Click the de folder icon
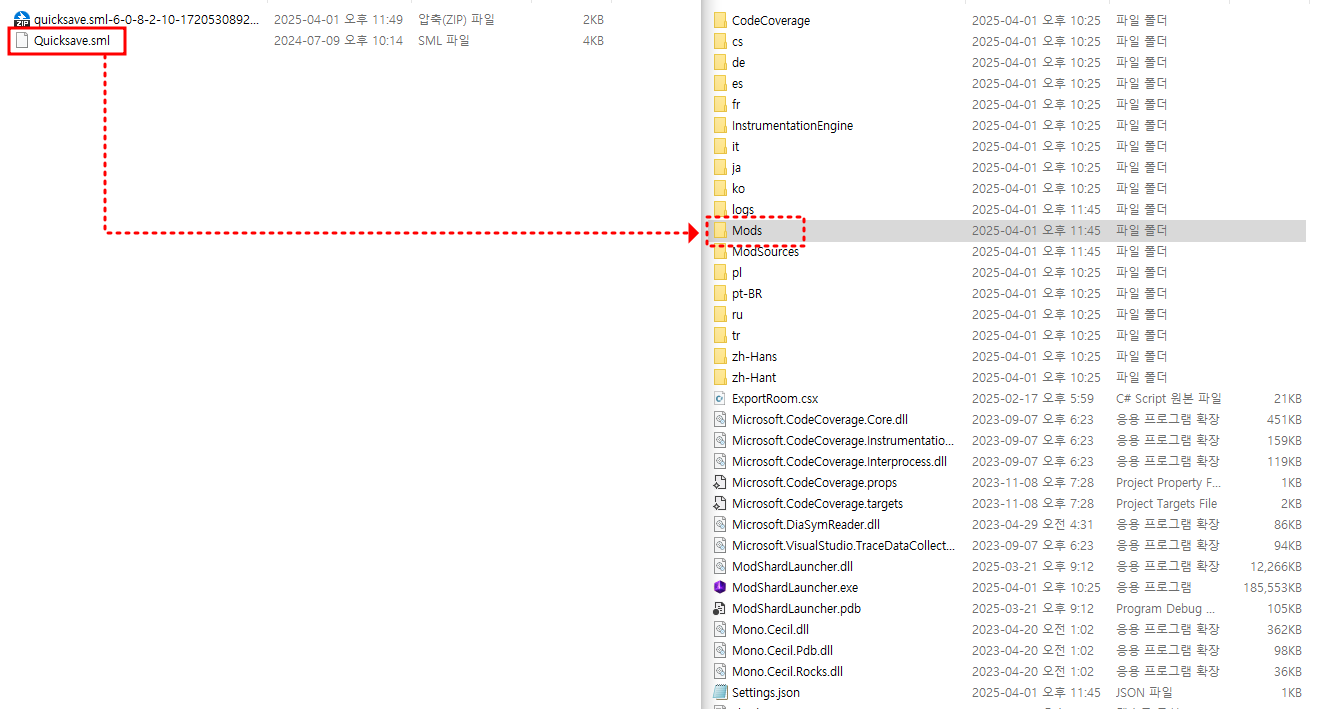The image size is (1326, 709). pyautogui.click(x=720, y=62)
